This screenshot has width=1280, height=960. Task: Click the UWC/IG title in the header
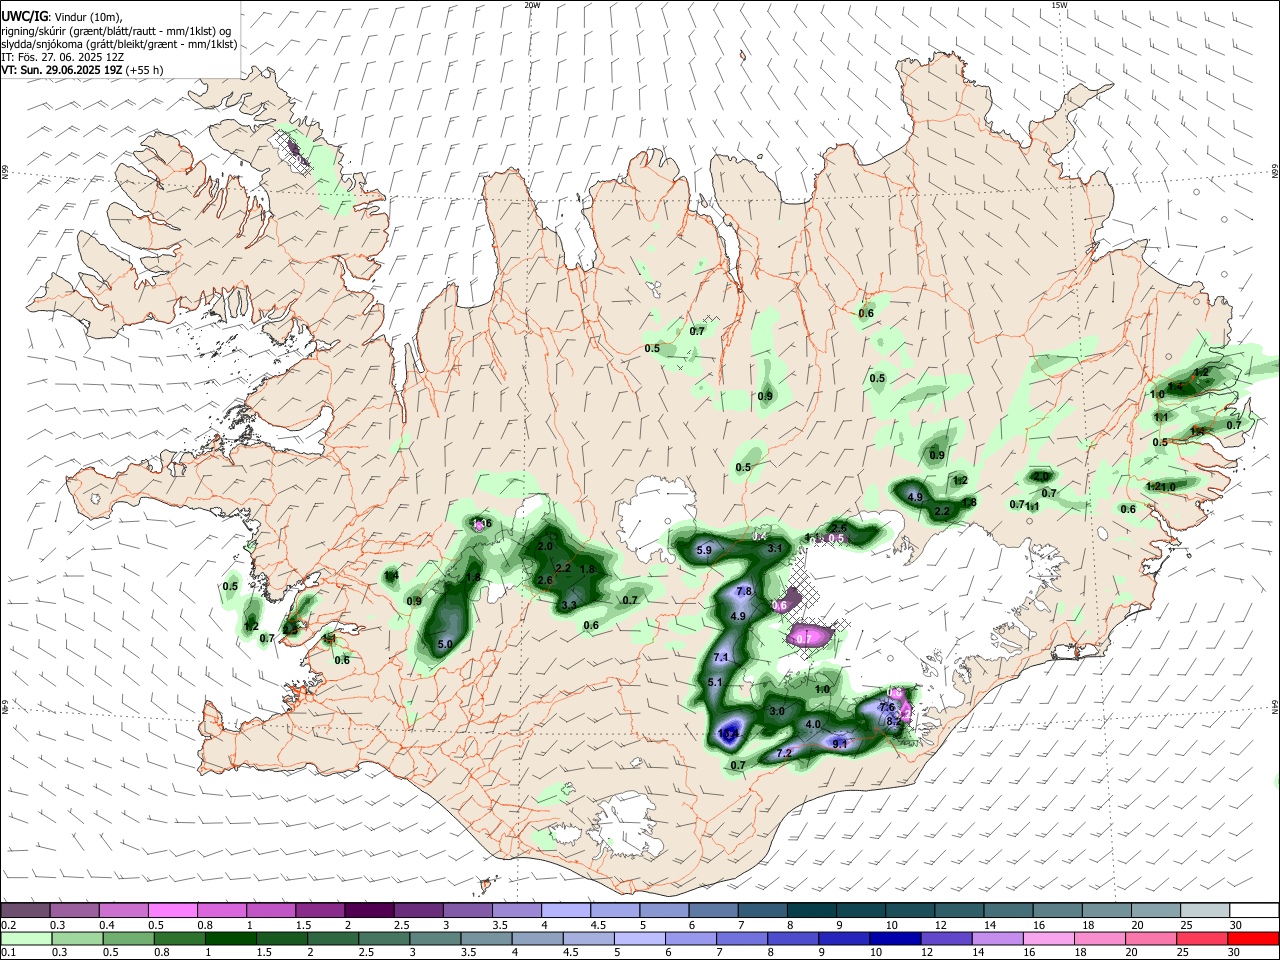coord(24,15)
